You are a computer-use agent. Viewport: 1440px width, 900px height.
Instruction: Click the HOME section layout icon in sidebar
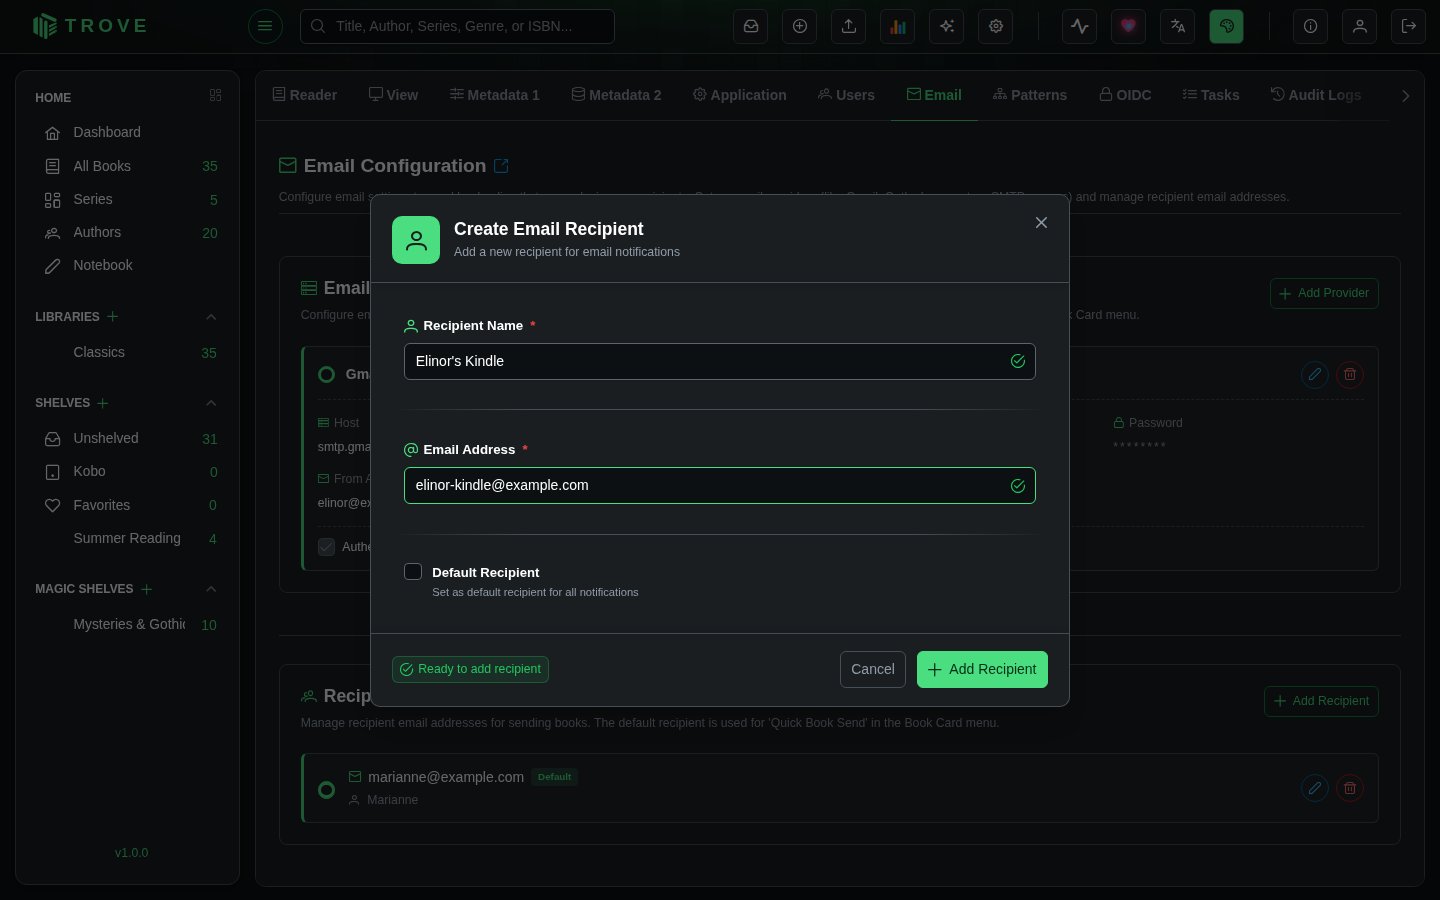(215, 96)
